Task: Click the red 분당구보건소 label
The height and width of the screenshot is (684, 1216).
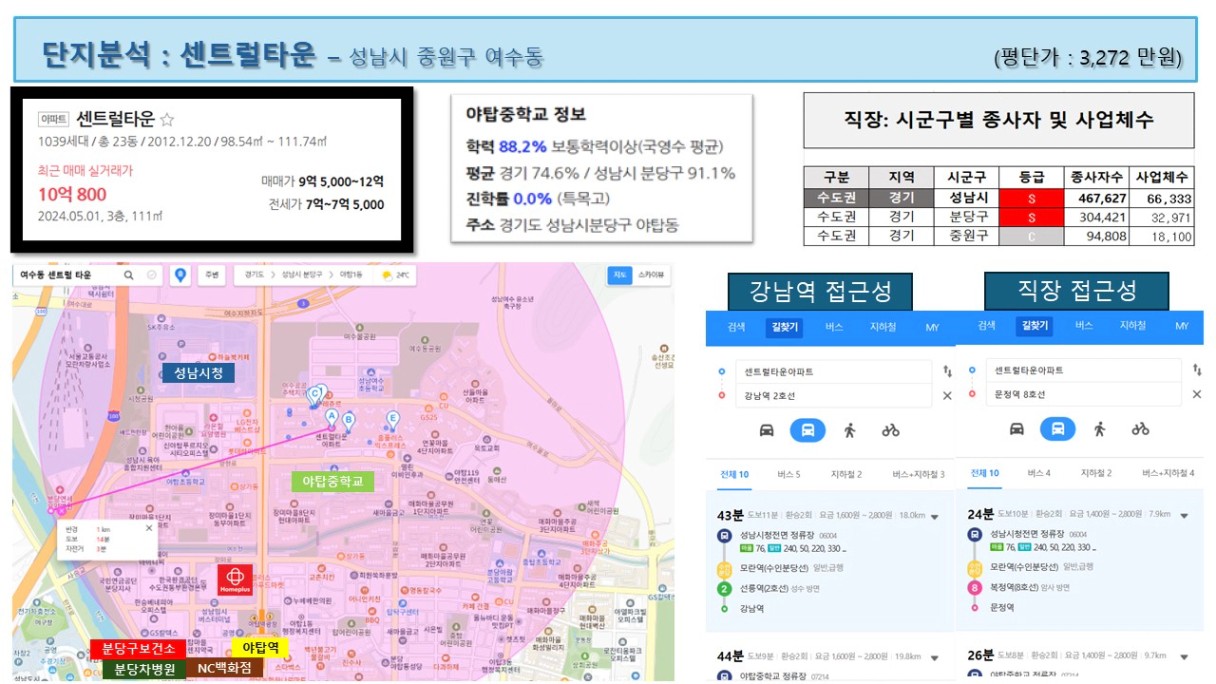Action: (x=136, y=649)
